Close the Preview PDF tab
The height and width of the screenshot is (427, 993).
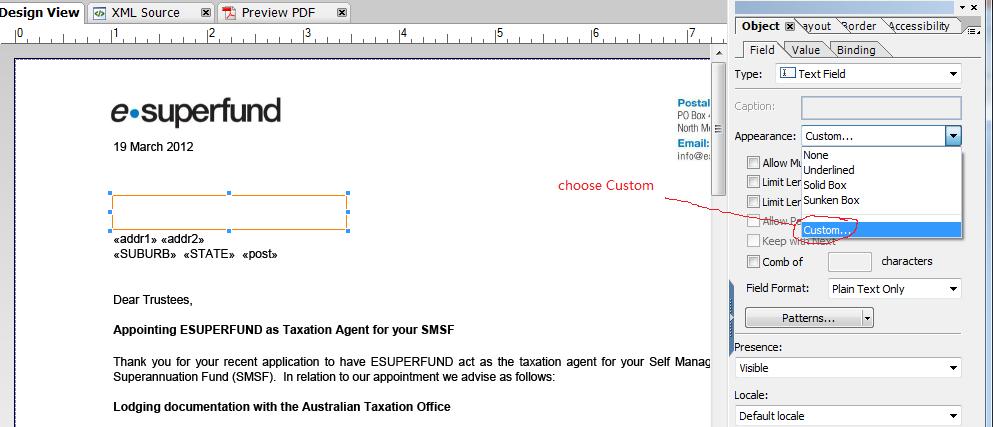click(x=342, y=13)
